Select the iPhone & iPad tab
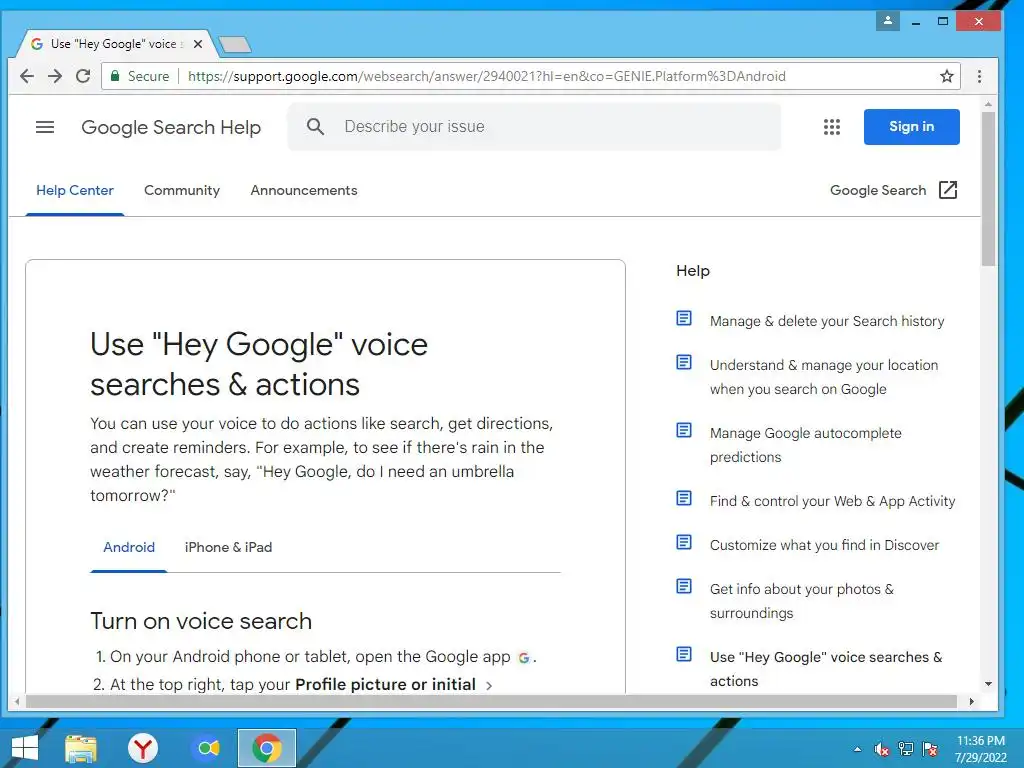The width and height of the screenshot is (1024, 768). (x=228, y=547)
